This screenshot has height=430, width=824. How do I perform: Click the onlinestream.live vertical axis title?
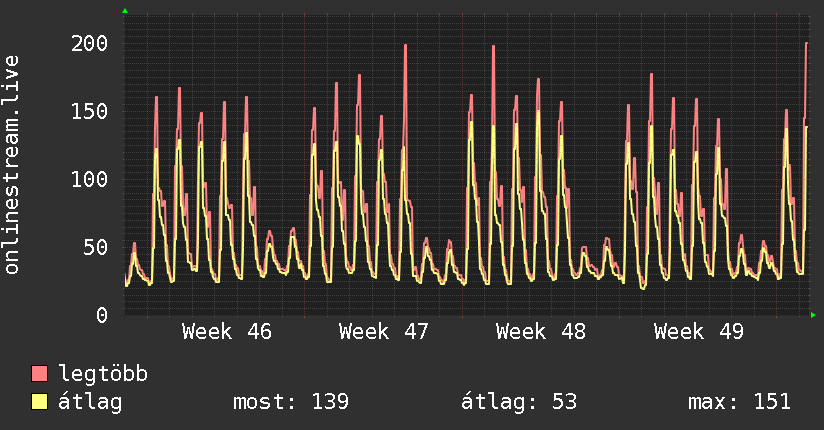click(x=11, y=165)
